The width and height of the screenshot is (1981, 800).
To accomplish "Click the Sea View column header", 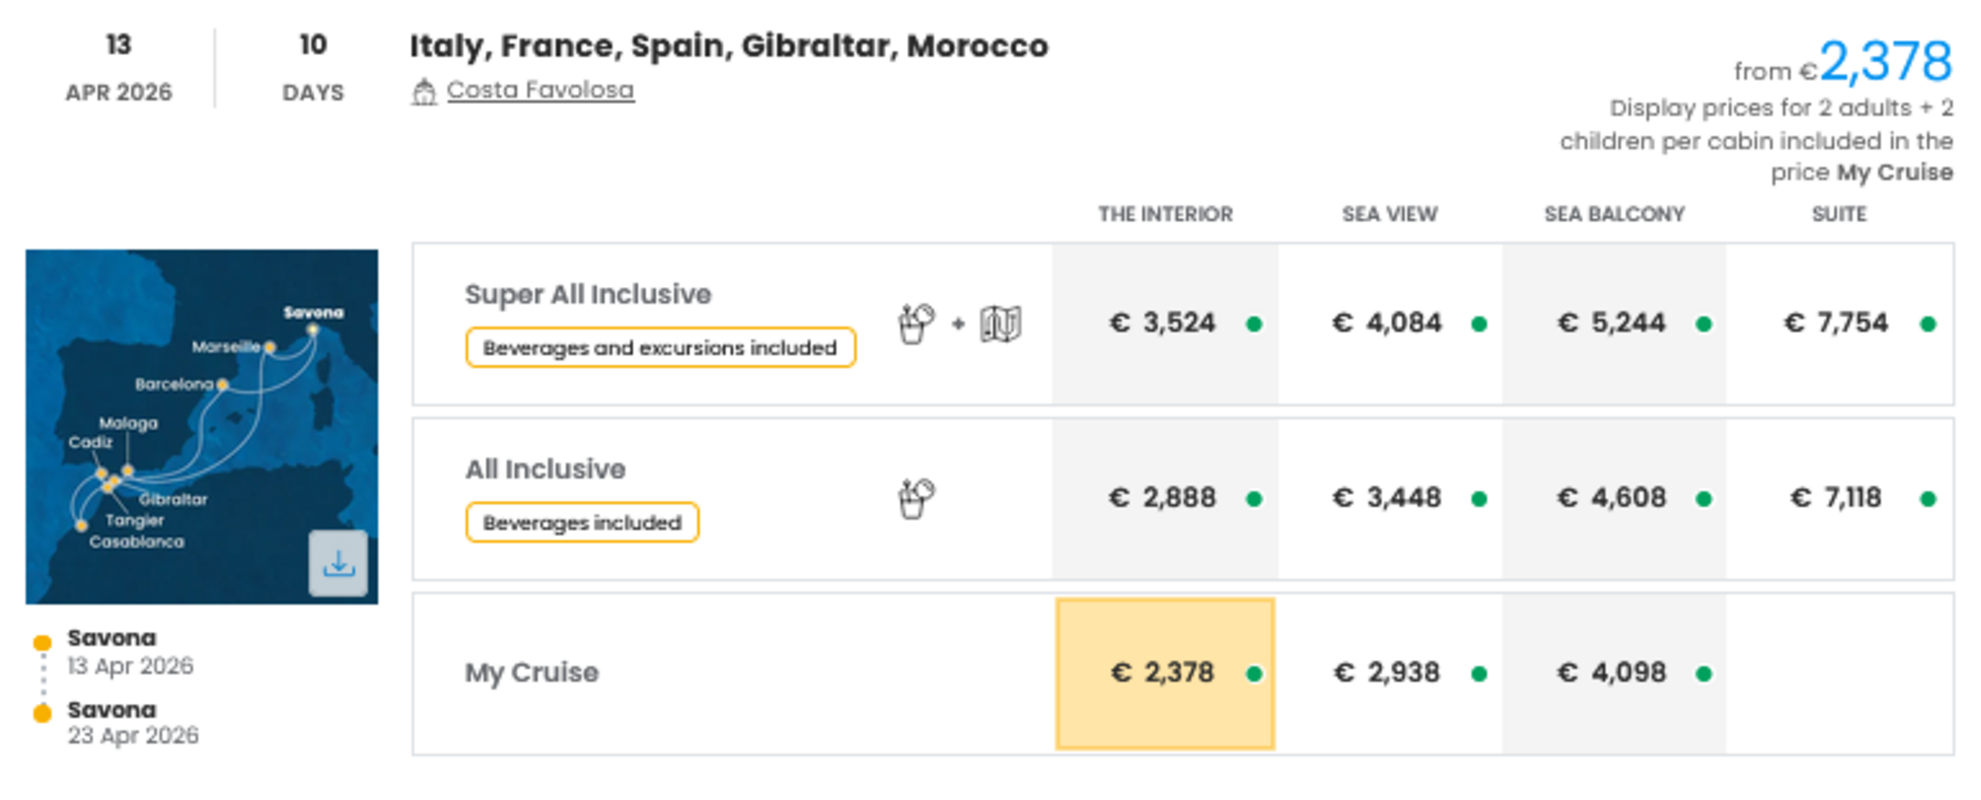I will point(1389,214).
